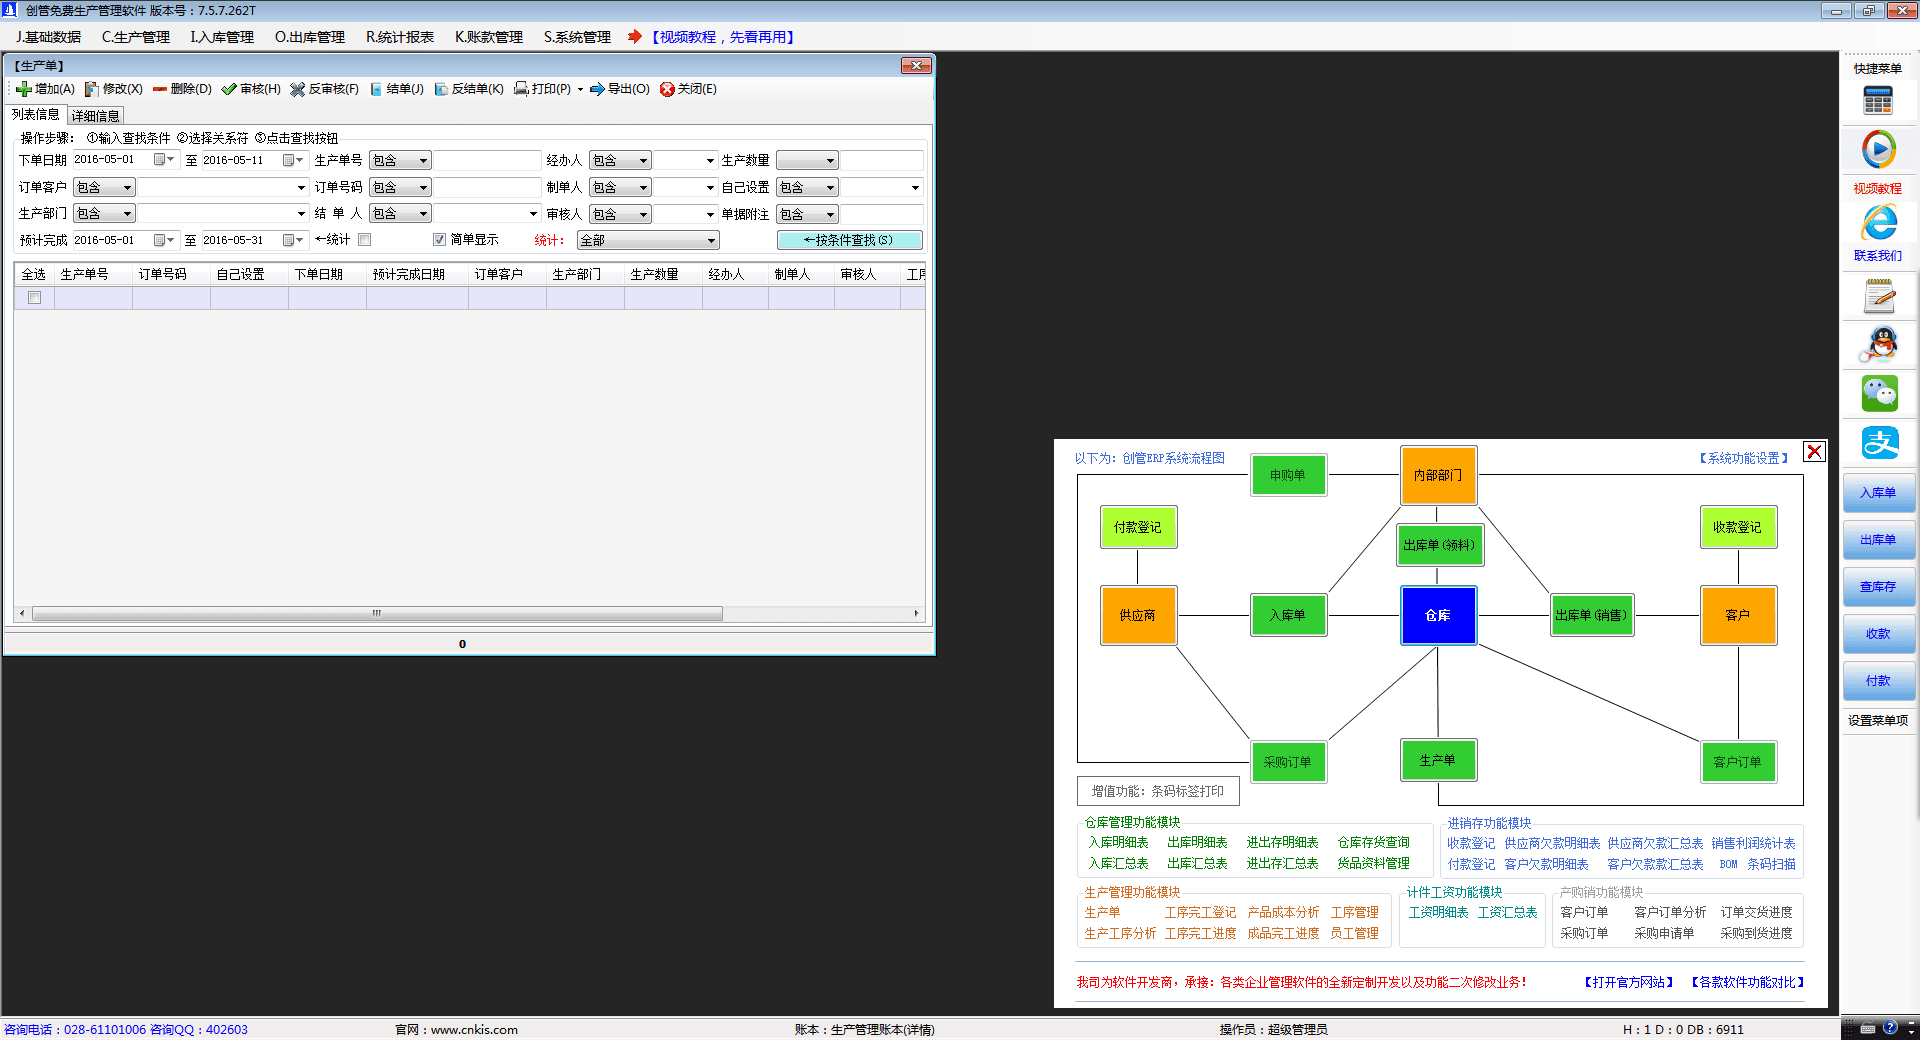Image resolution: width=1920 pixels, height=1040 pixels.
Task: Click the 按条件查找 search button
Action: point(849,241)
